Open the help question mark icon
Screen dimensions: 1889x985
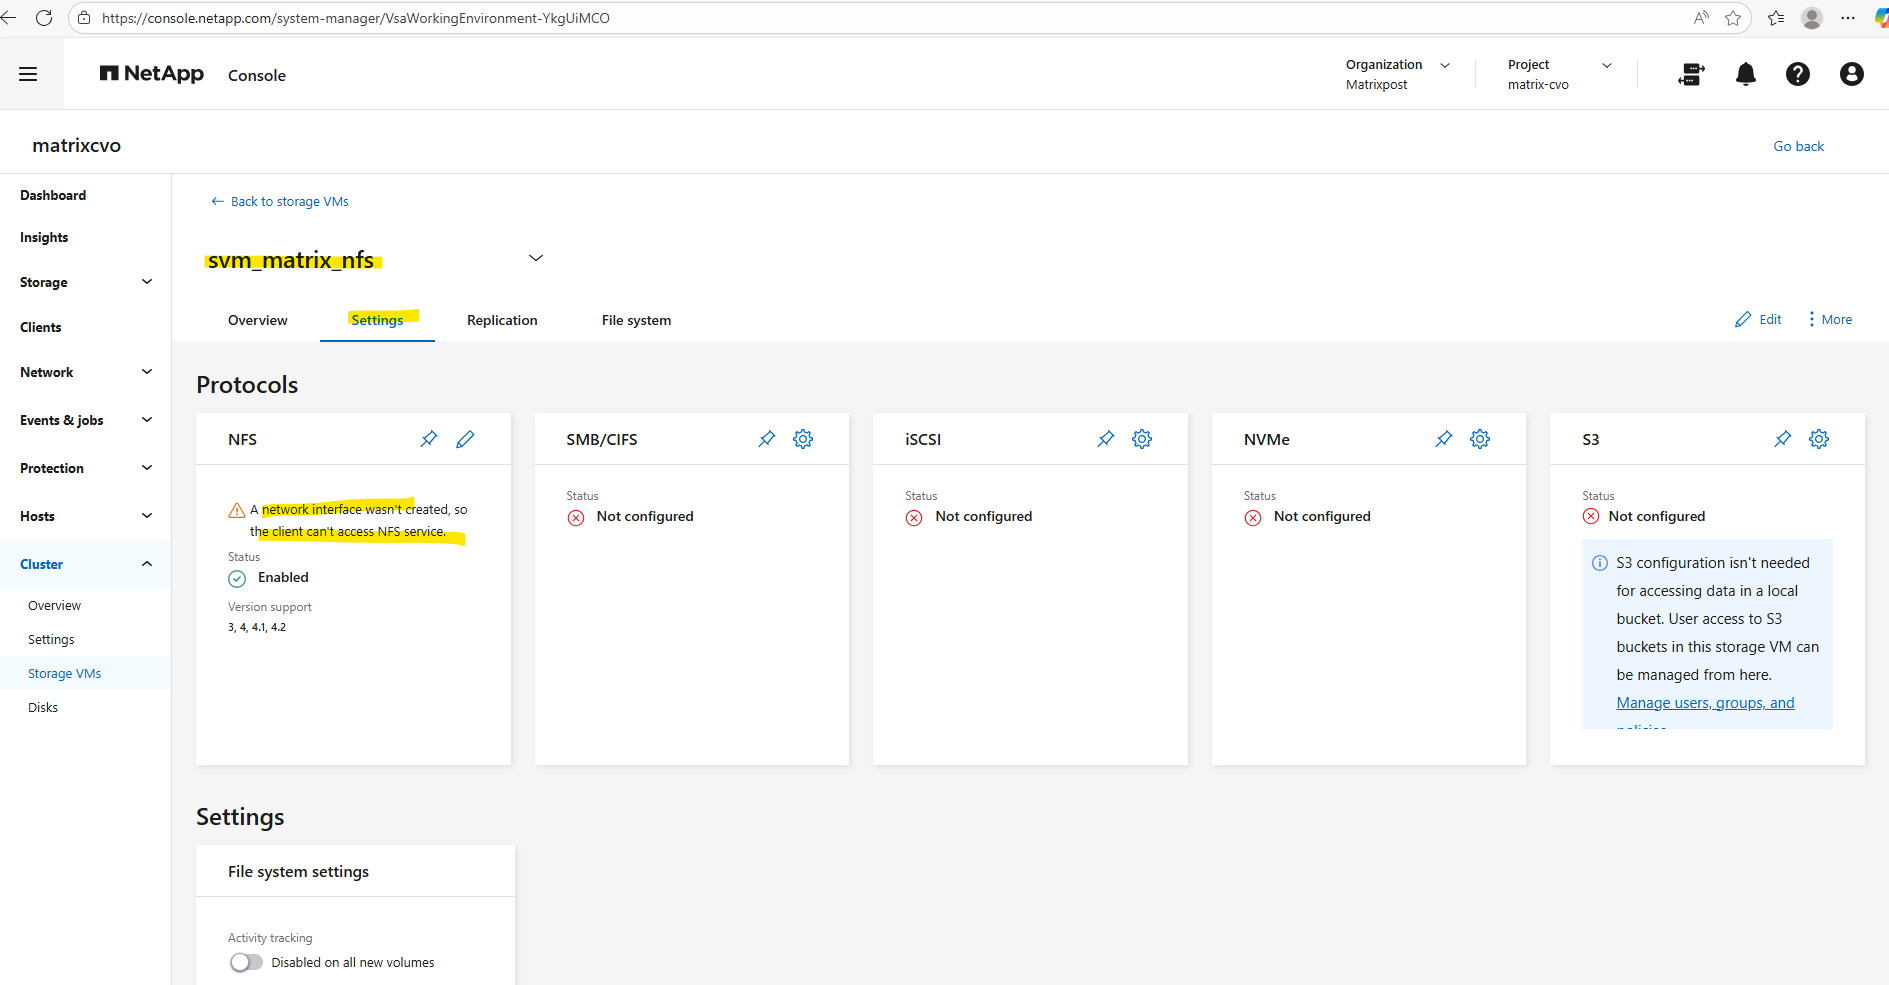click(x=1798, y=74)
